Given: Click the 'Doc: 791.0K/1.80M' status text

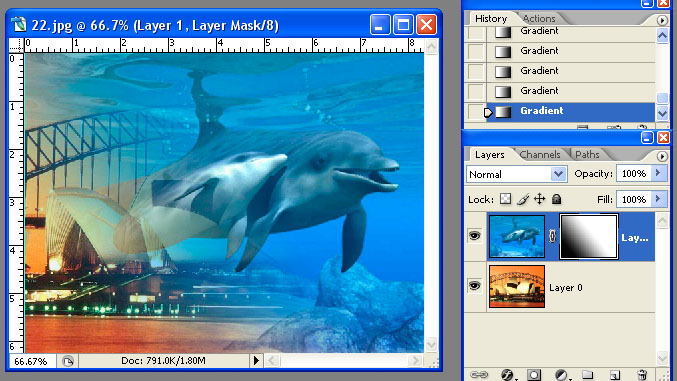Looking at the screenshot, I should (163, 360).
